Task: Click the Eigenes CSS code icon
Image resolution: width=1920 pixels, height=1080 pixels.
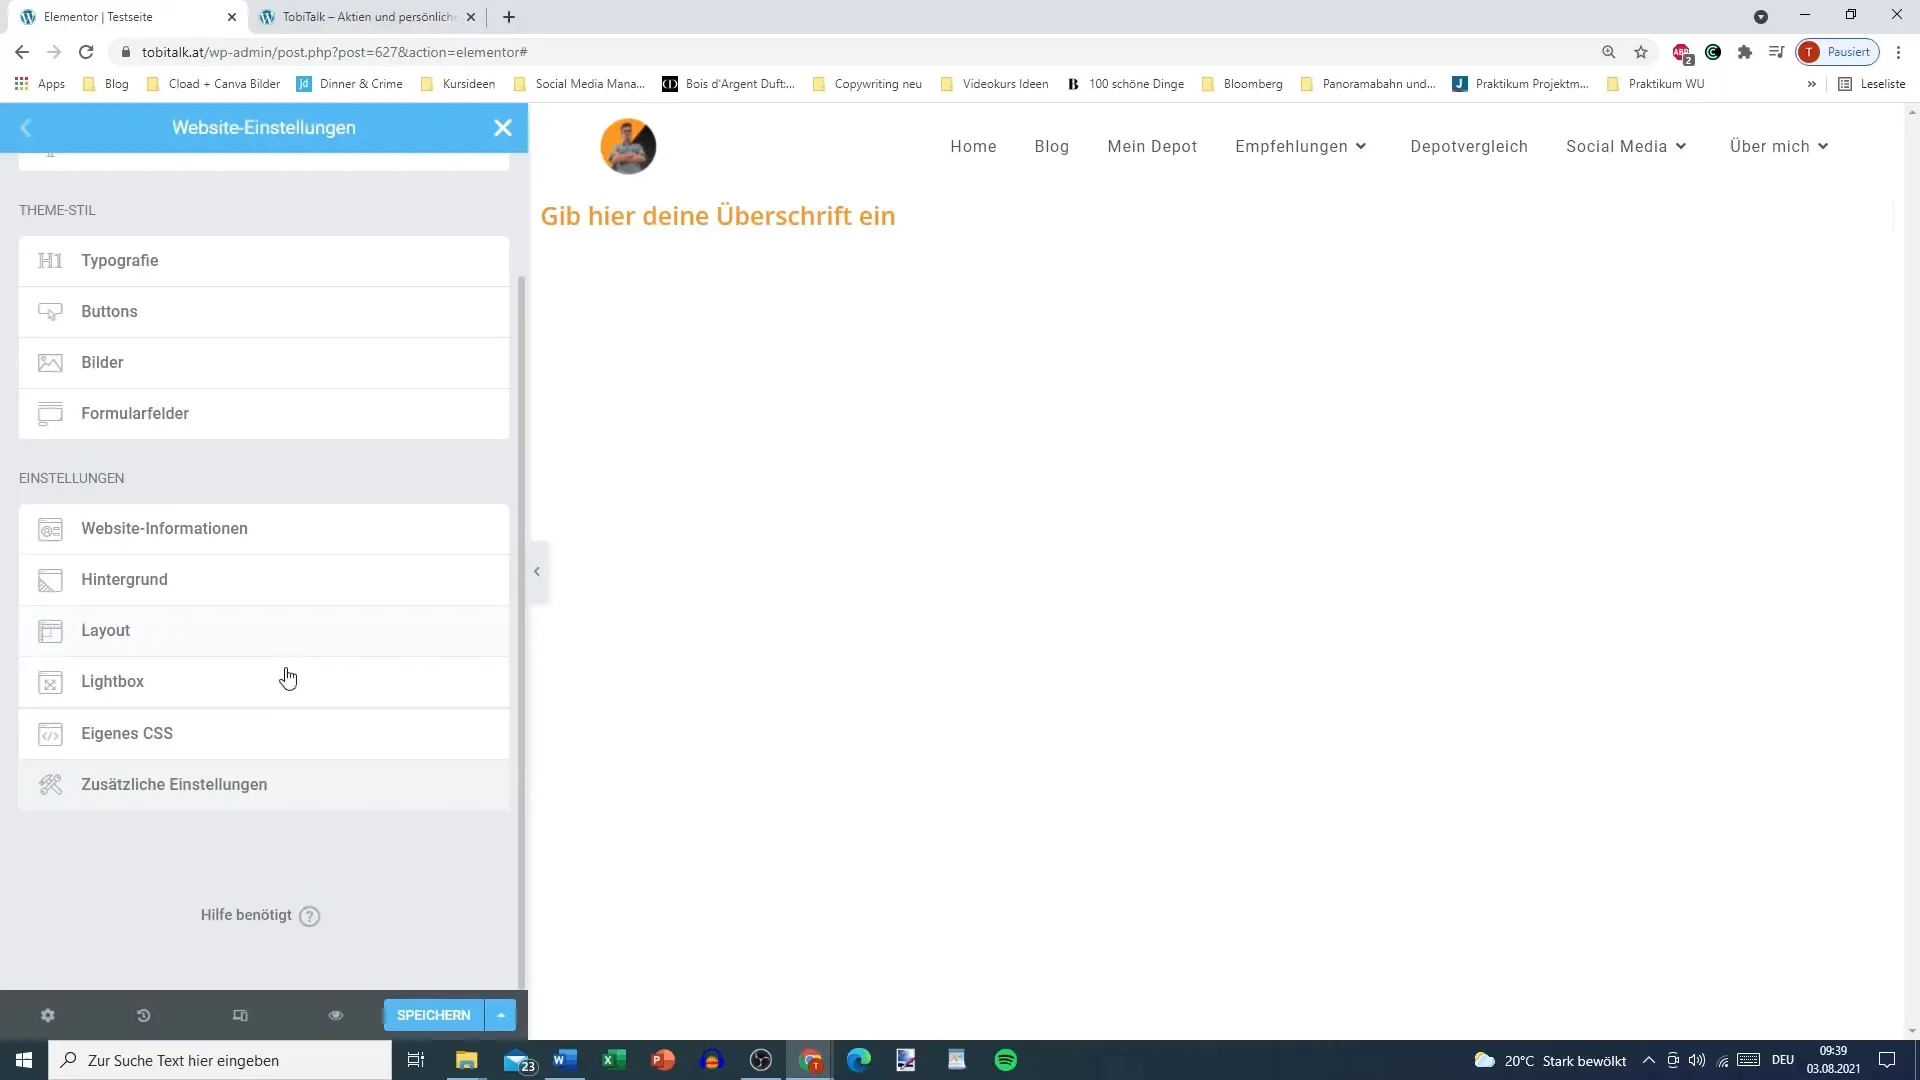Action: tap(50, 734)
